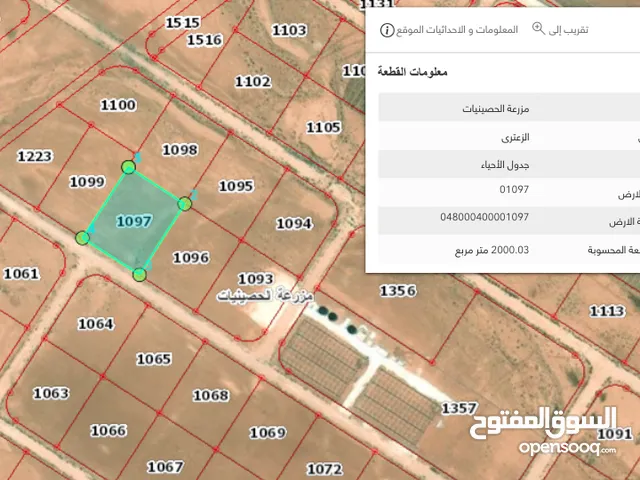This screenshot has height=480, width=640.
Task: Click the left green vertex by the road
Action: click(82, 238)
